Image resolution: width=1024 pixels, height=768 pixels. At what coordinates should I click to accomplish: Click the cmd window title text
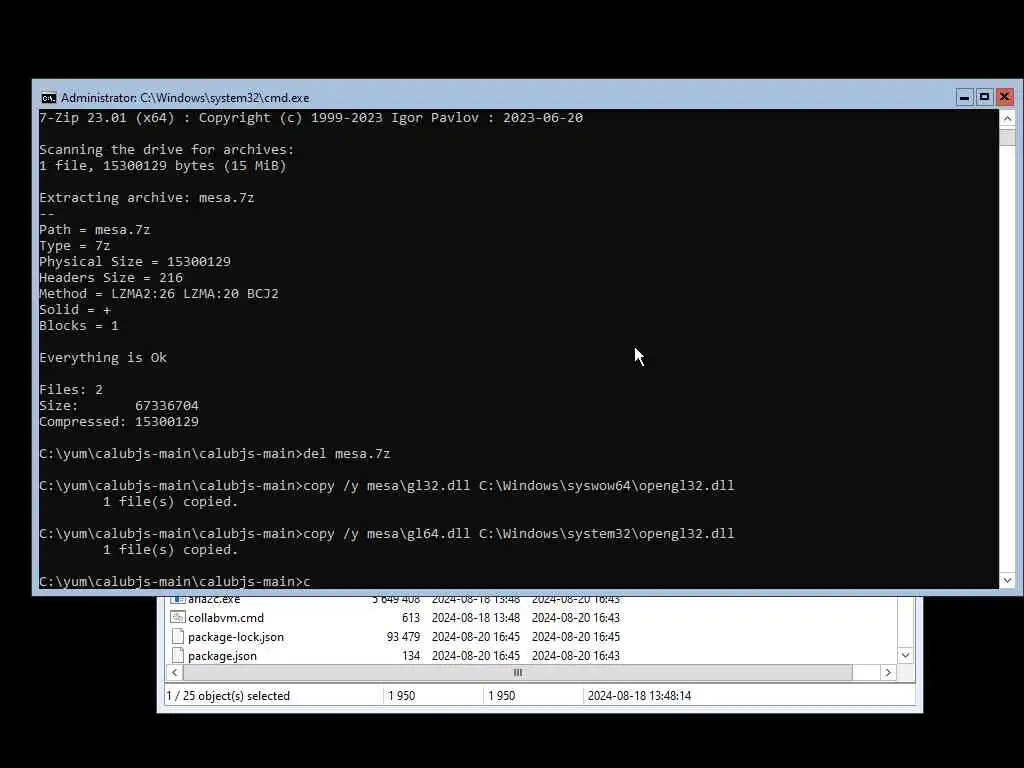(x=185, y=98)
